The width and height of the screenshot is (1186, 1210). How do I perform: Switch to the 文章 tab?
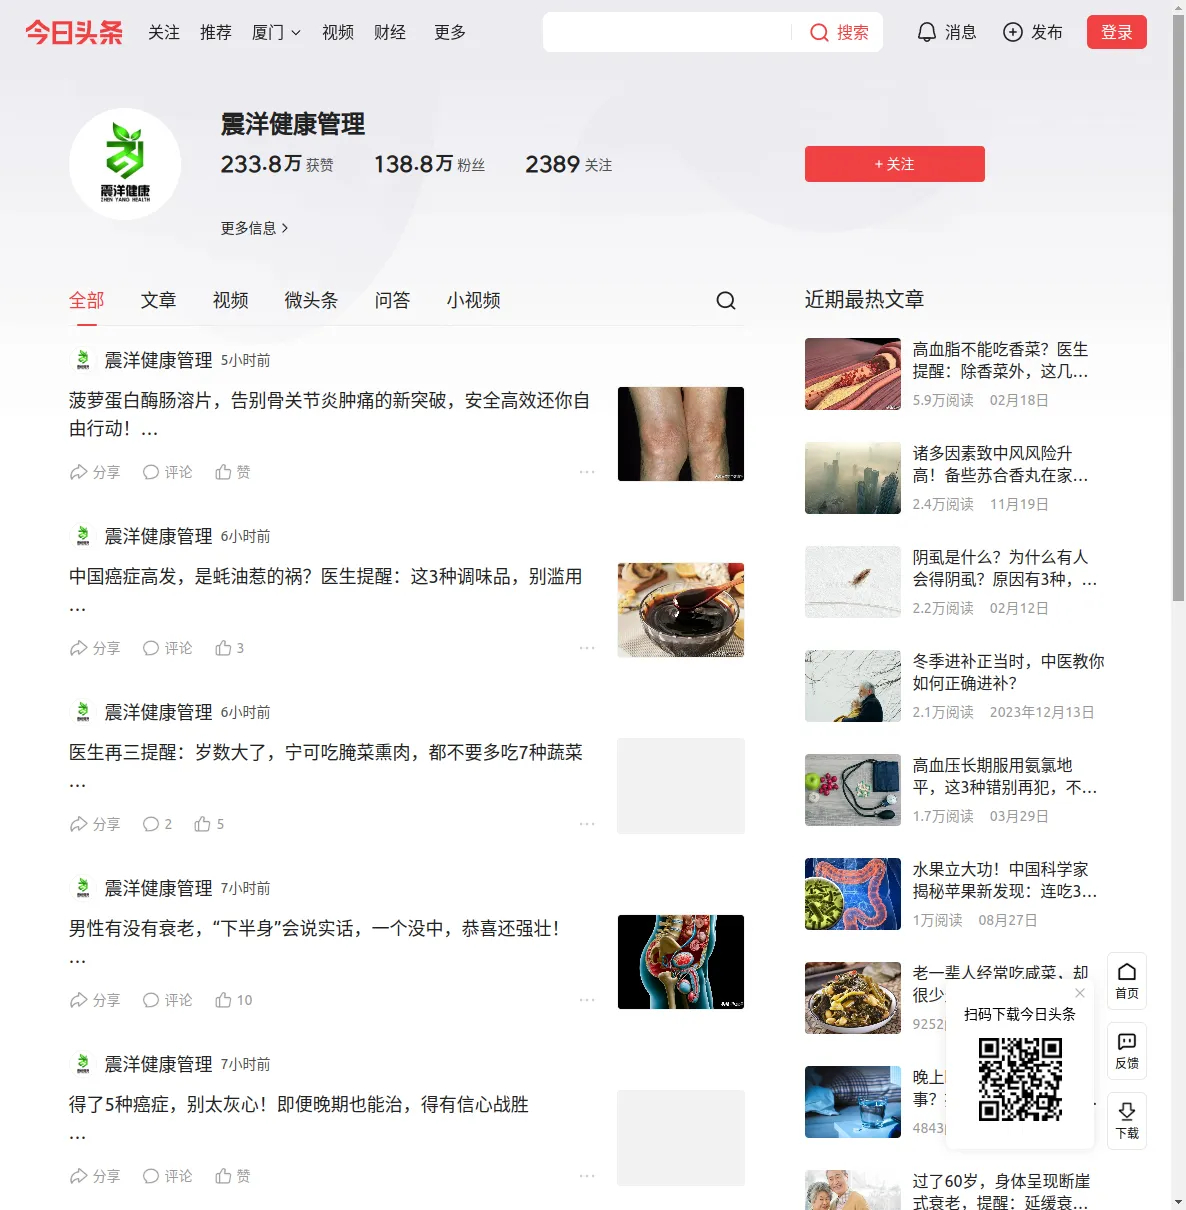158,300
